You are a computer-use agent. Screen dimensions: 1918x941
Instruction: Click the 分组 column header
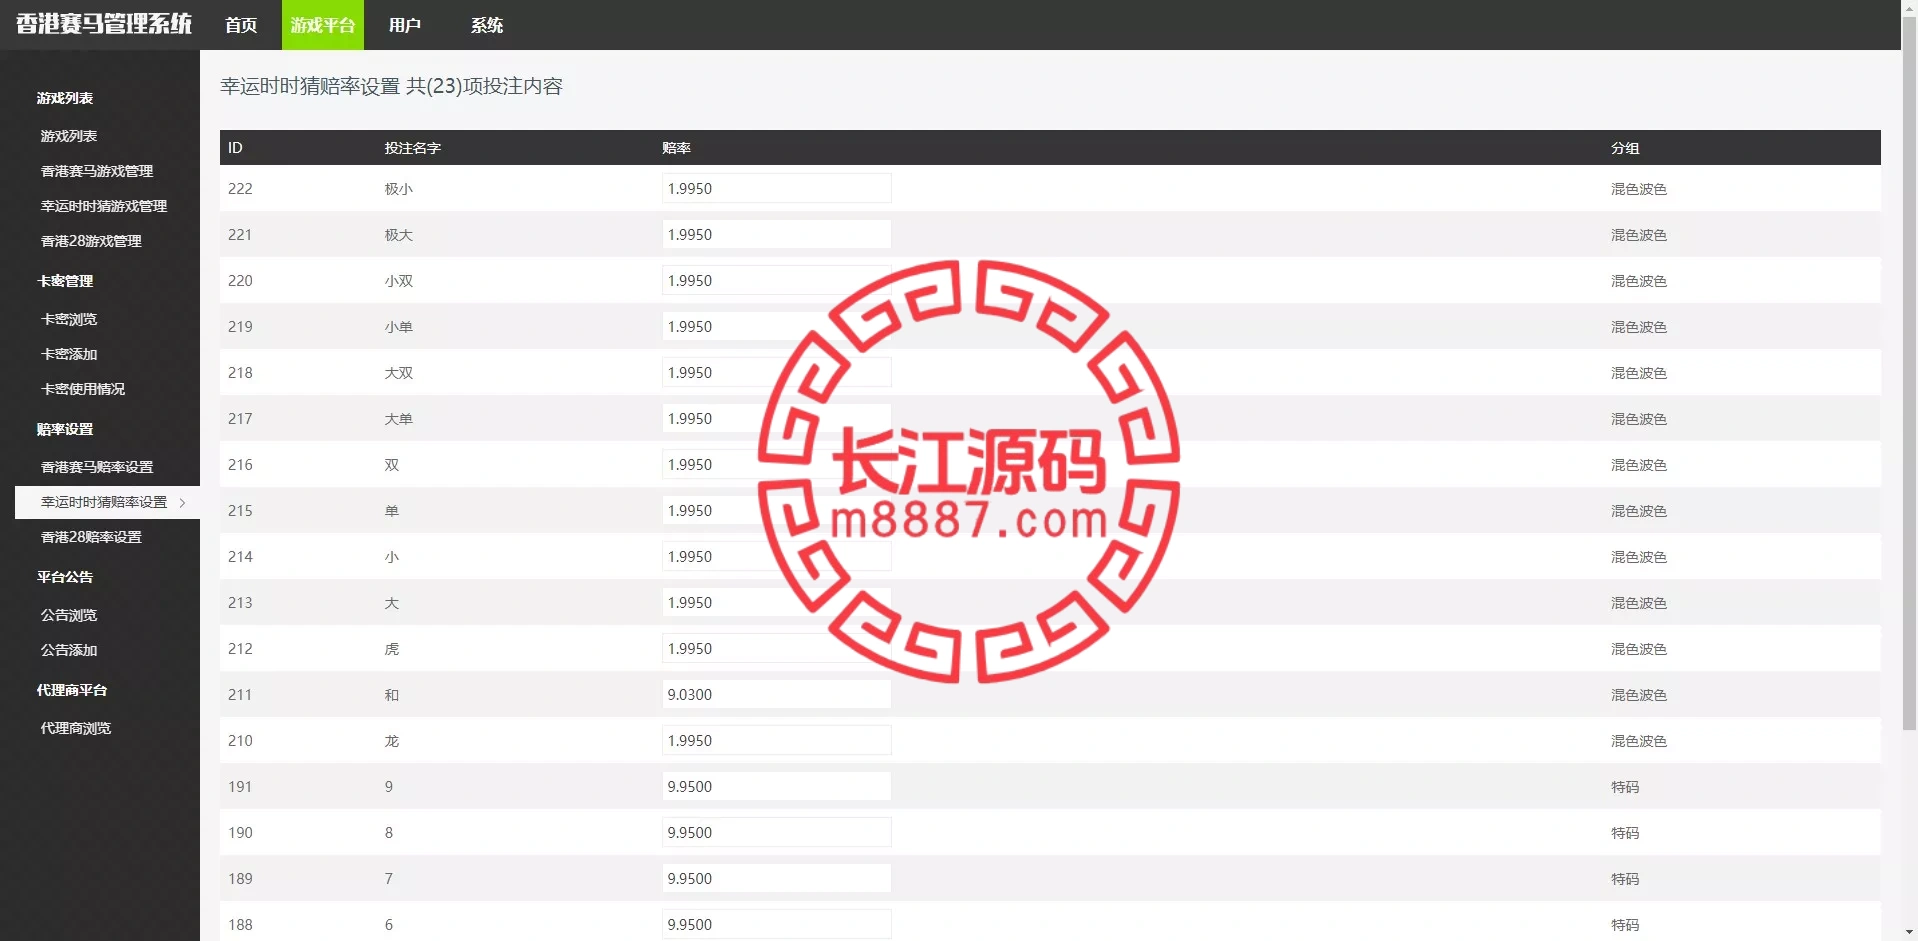[1624, 148]
